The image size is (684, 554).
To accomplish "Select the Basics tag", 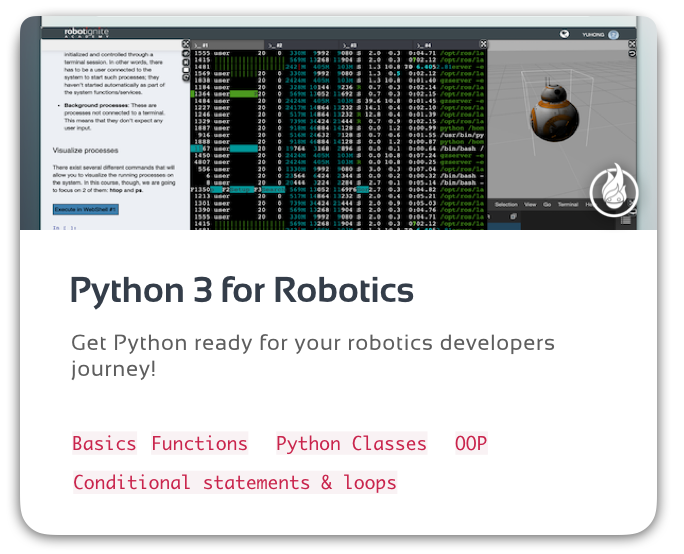I will (x=104, y=444).
